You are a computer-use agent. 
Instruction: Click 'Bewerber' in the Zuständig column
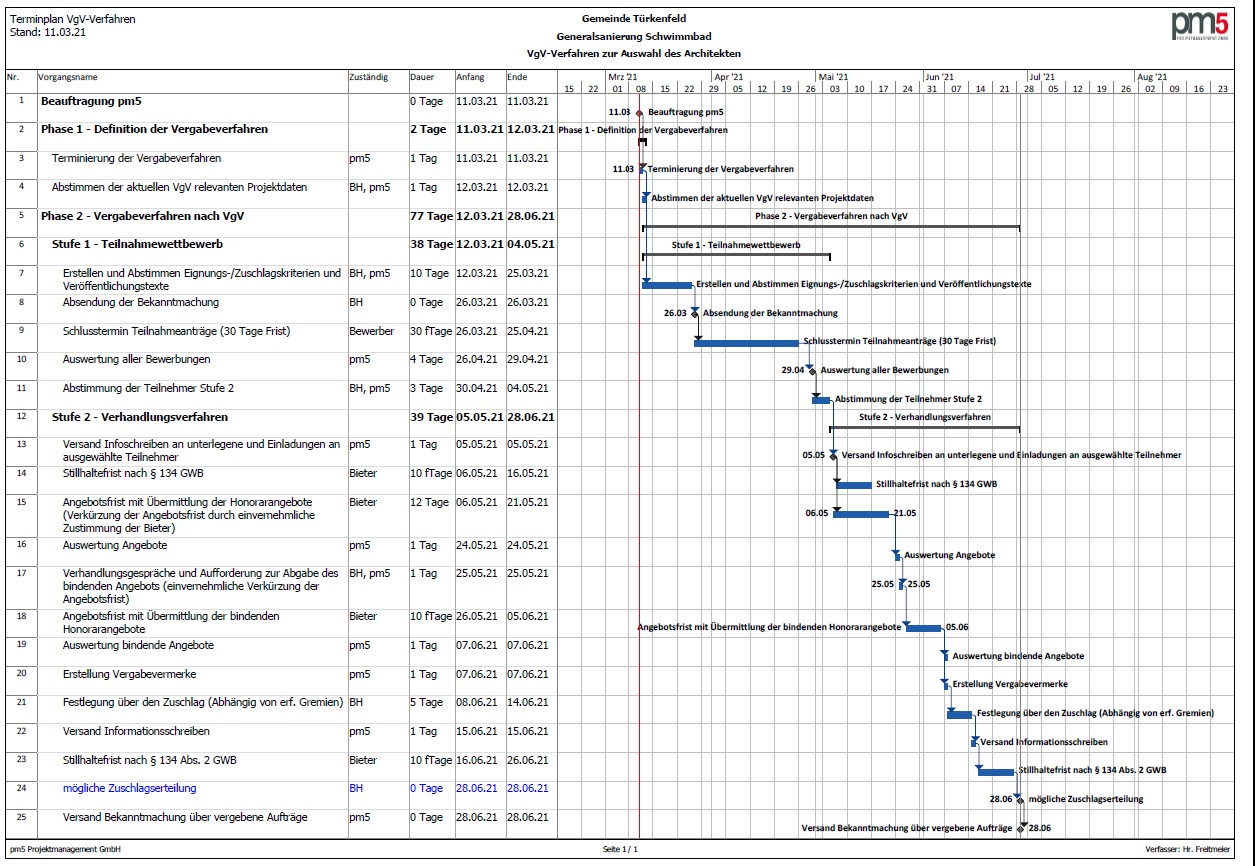pyautogui.click(x=372, y=331)
